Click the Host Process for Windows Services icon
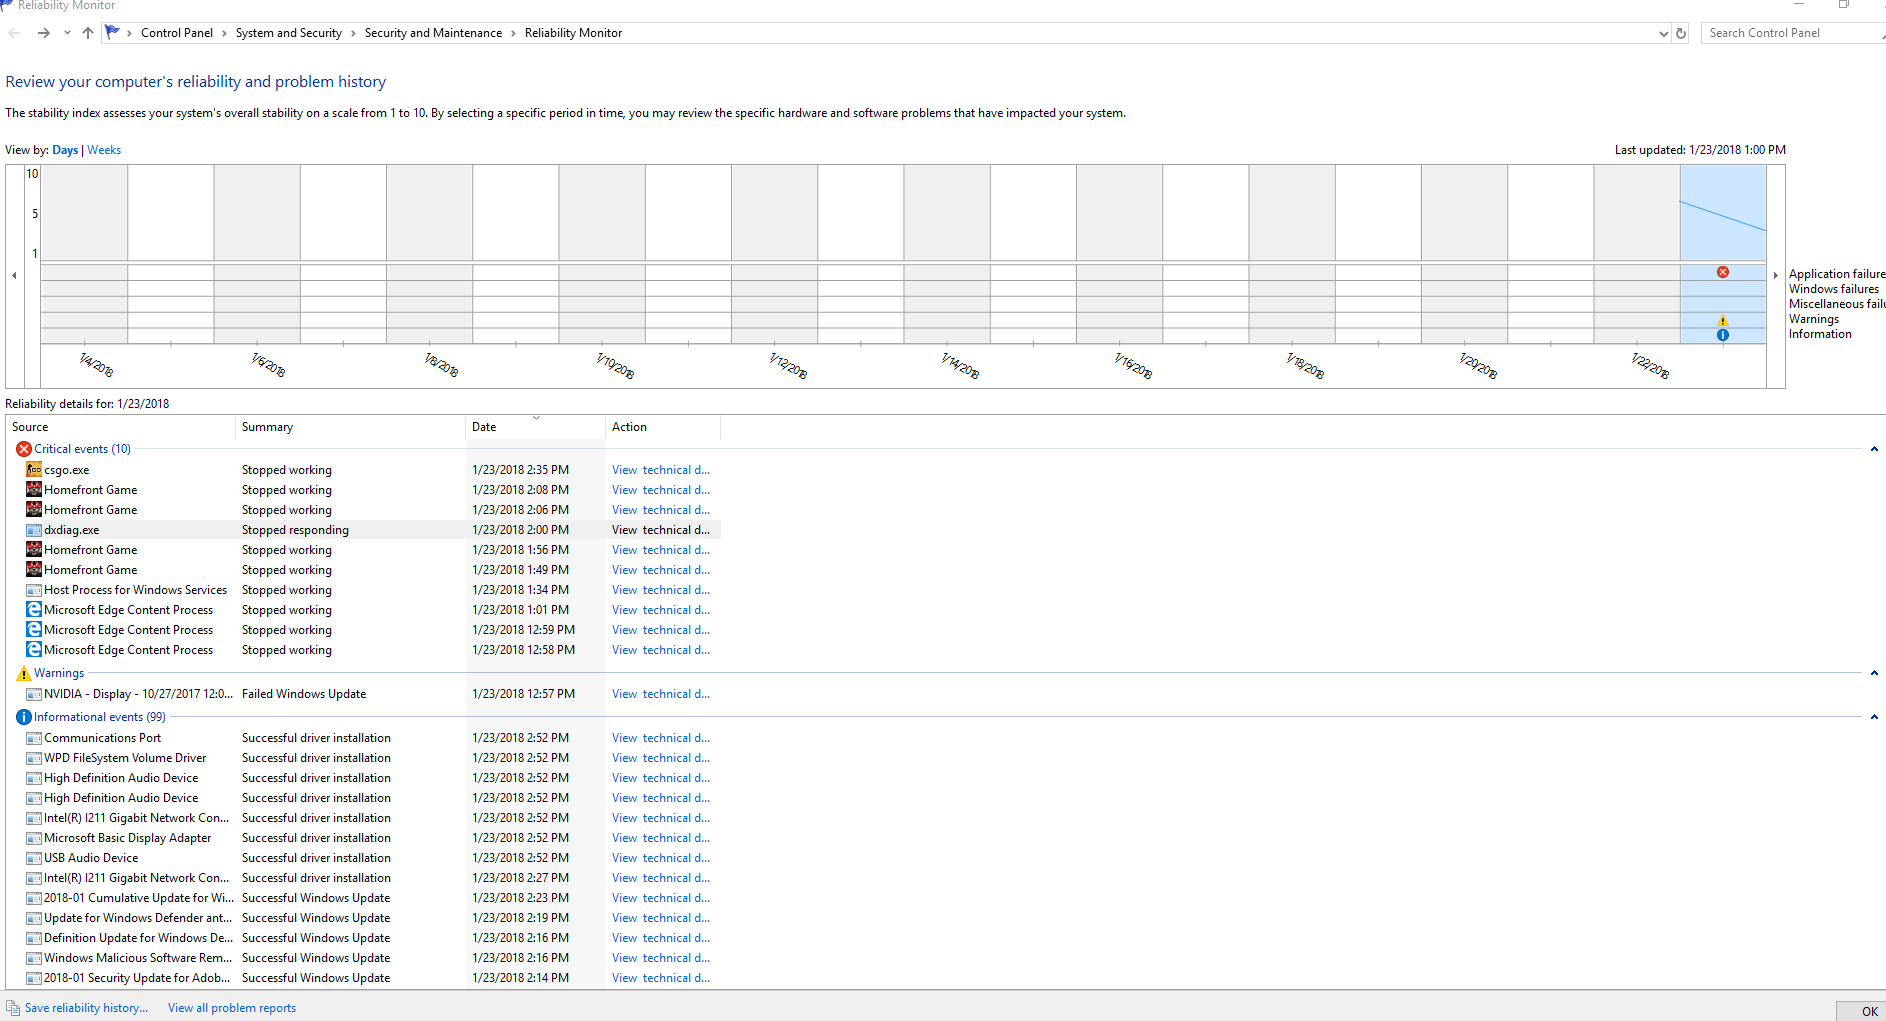1886x1021 pixels. (34, 590)
